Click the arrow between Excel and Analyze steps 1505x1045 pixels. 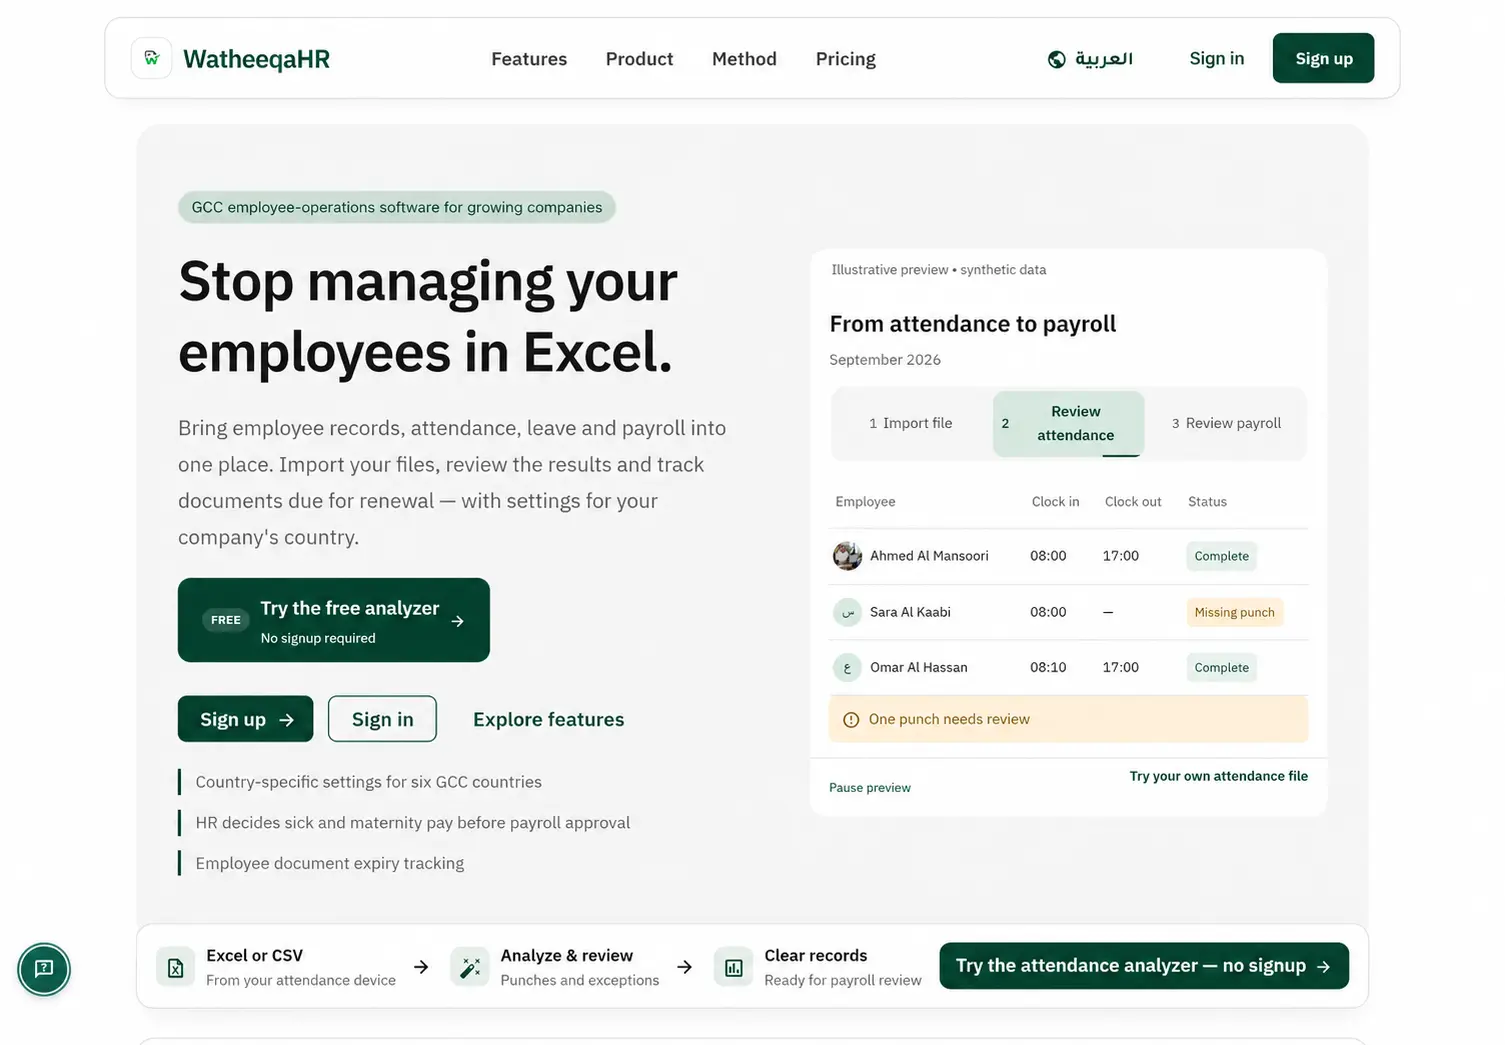tap(421, 967)
